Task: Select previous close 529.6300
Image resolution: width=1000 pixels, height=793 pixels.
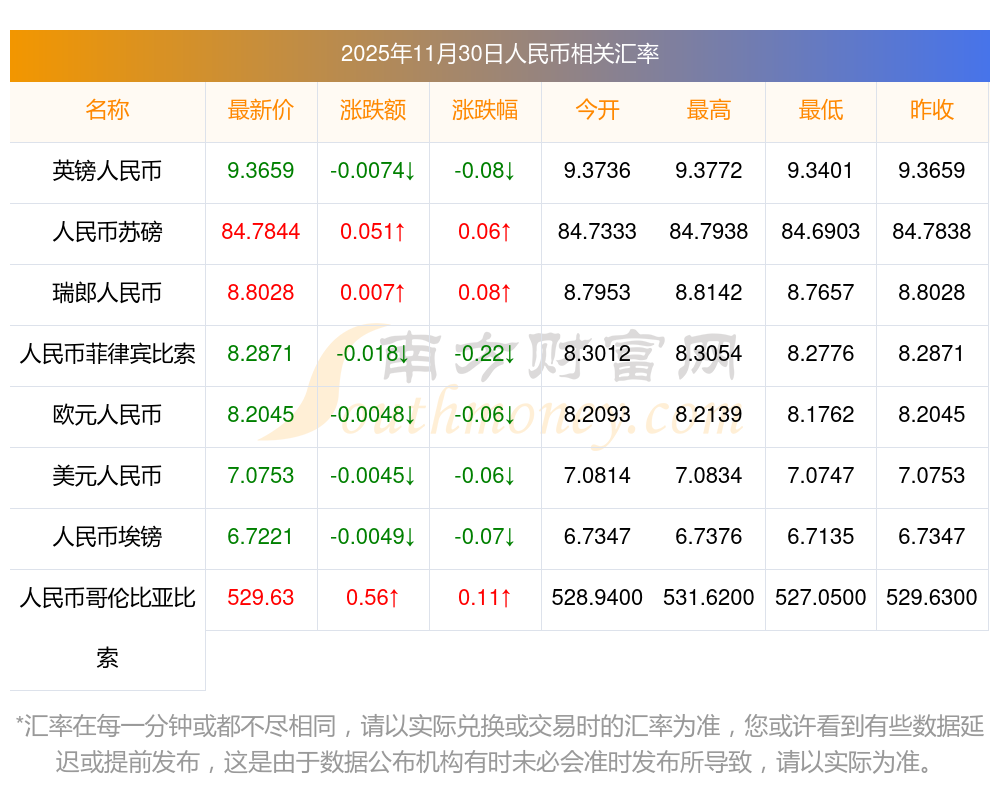Action: tap(932, 598)
